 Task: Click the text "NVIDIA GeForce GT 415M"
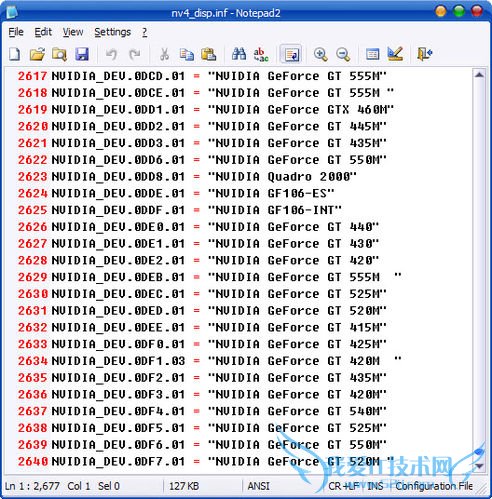click(297, 327)
